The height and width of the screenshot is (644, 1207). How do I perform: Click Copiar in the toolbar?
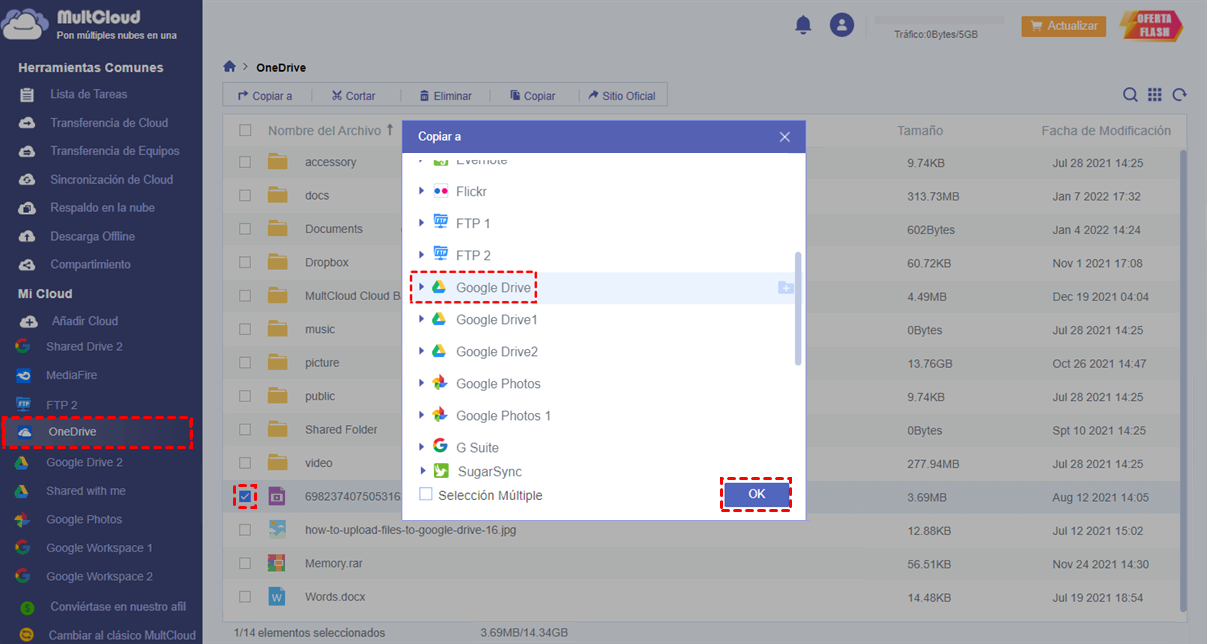532,96
